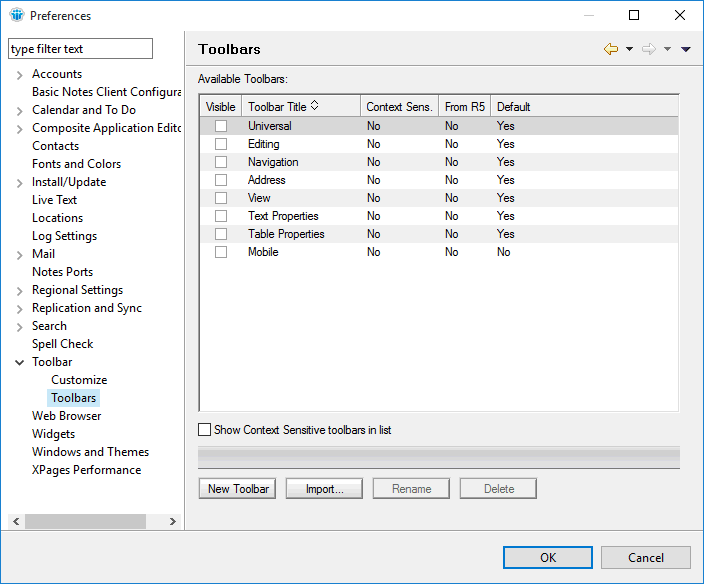Click inside the type filter text field

[80, 49]
